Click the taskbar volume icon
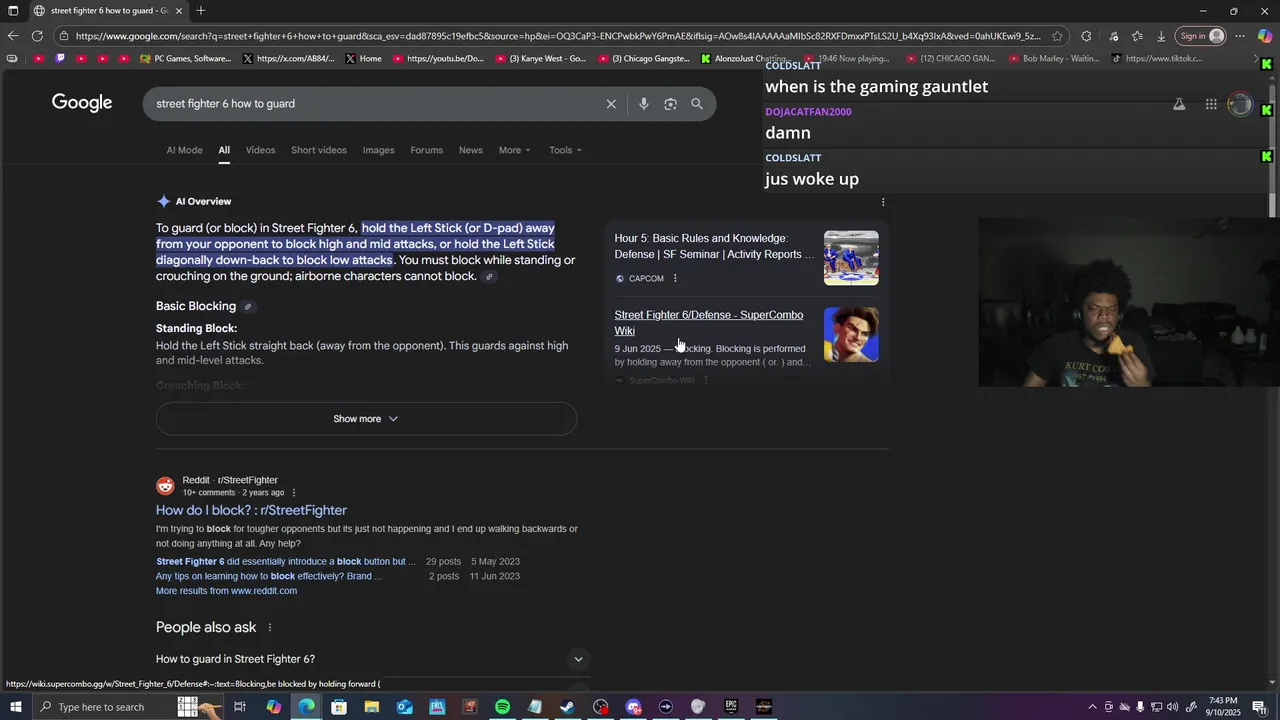Viewport: 1280px width, 720px height. pos(1172,707)
